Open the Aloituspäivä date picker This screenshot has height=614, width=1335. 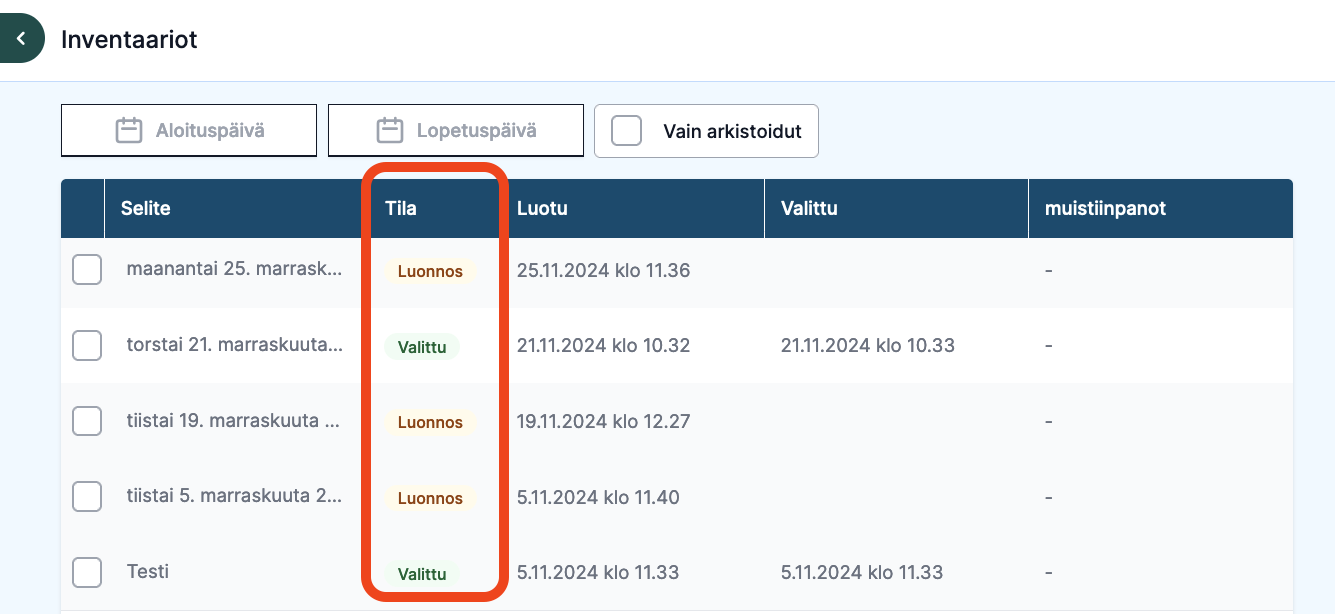coord(189,130)
